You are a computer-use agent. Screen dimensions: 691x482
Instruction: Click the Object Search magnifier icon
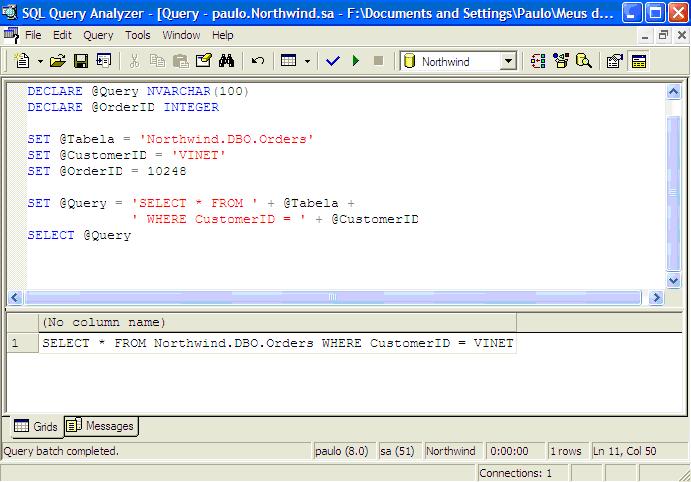584,61
